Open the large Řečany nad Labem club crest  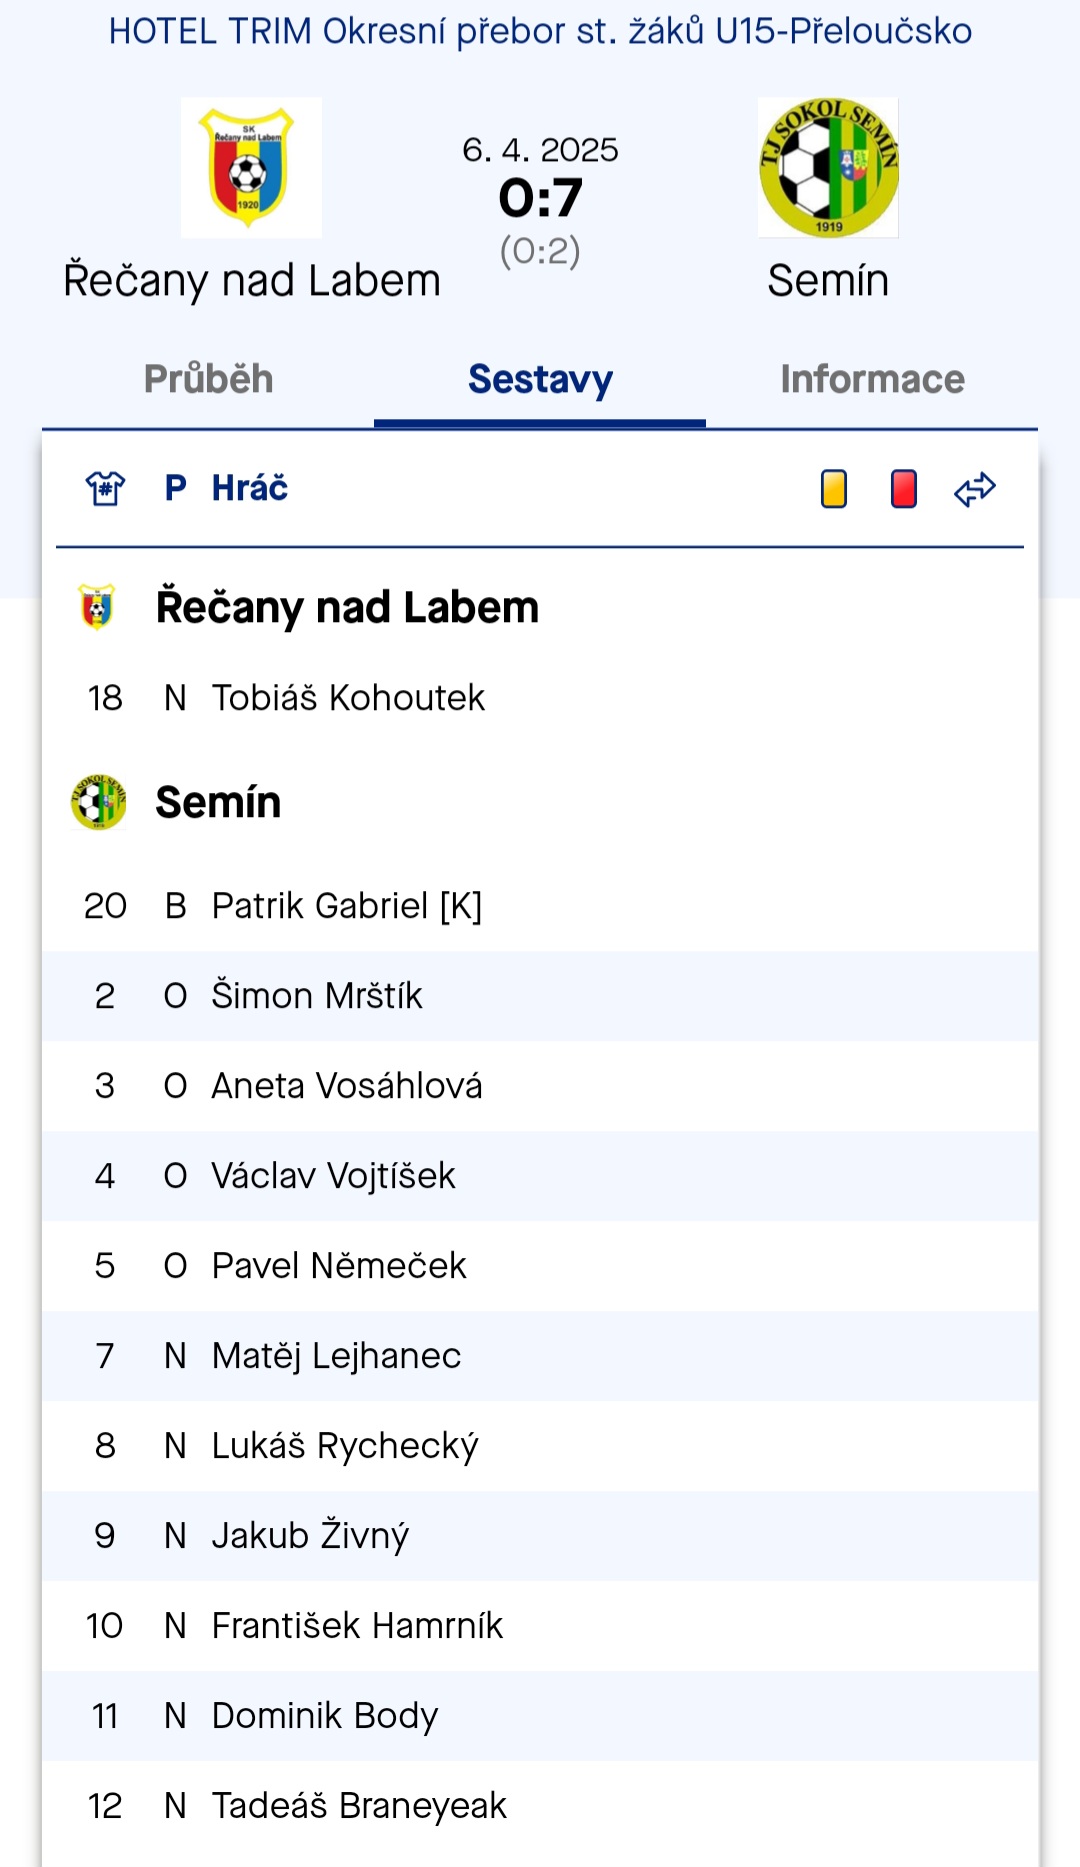point(251,167)
